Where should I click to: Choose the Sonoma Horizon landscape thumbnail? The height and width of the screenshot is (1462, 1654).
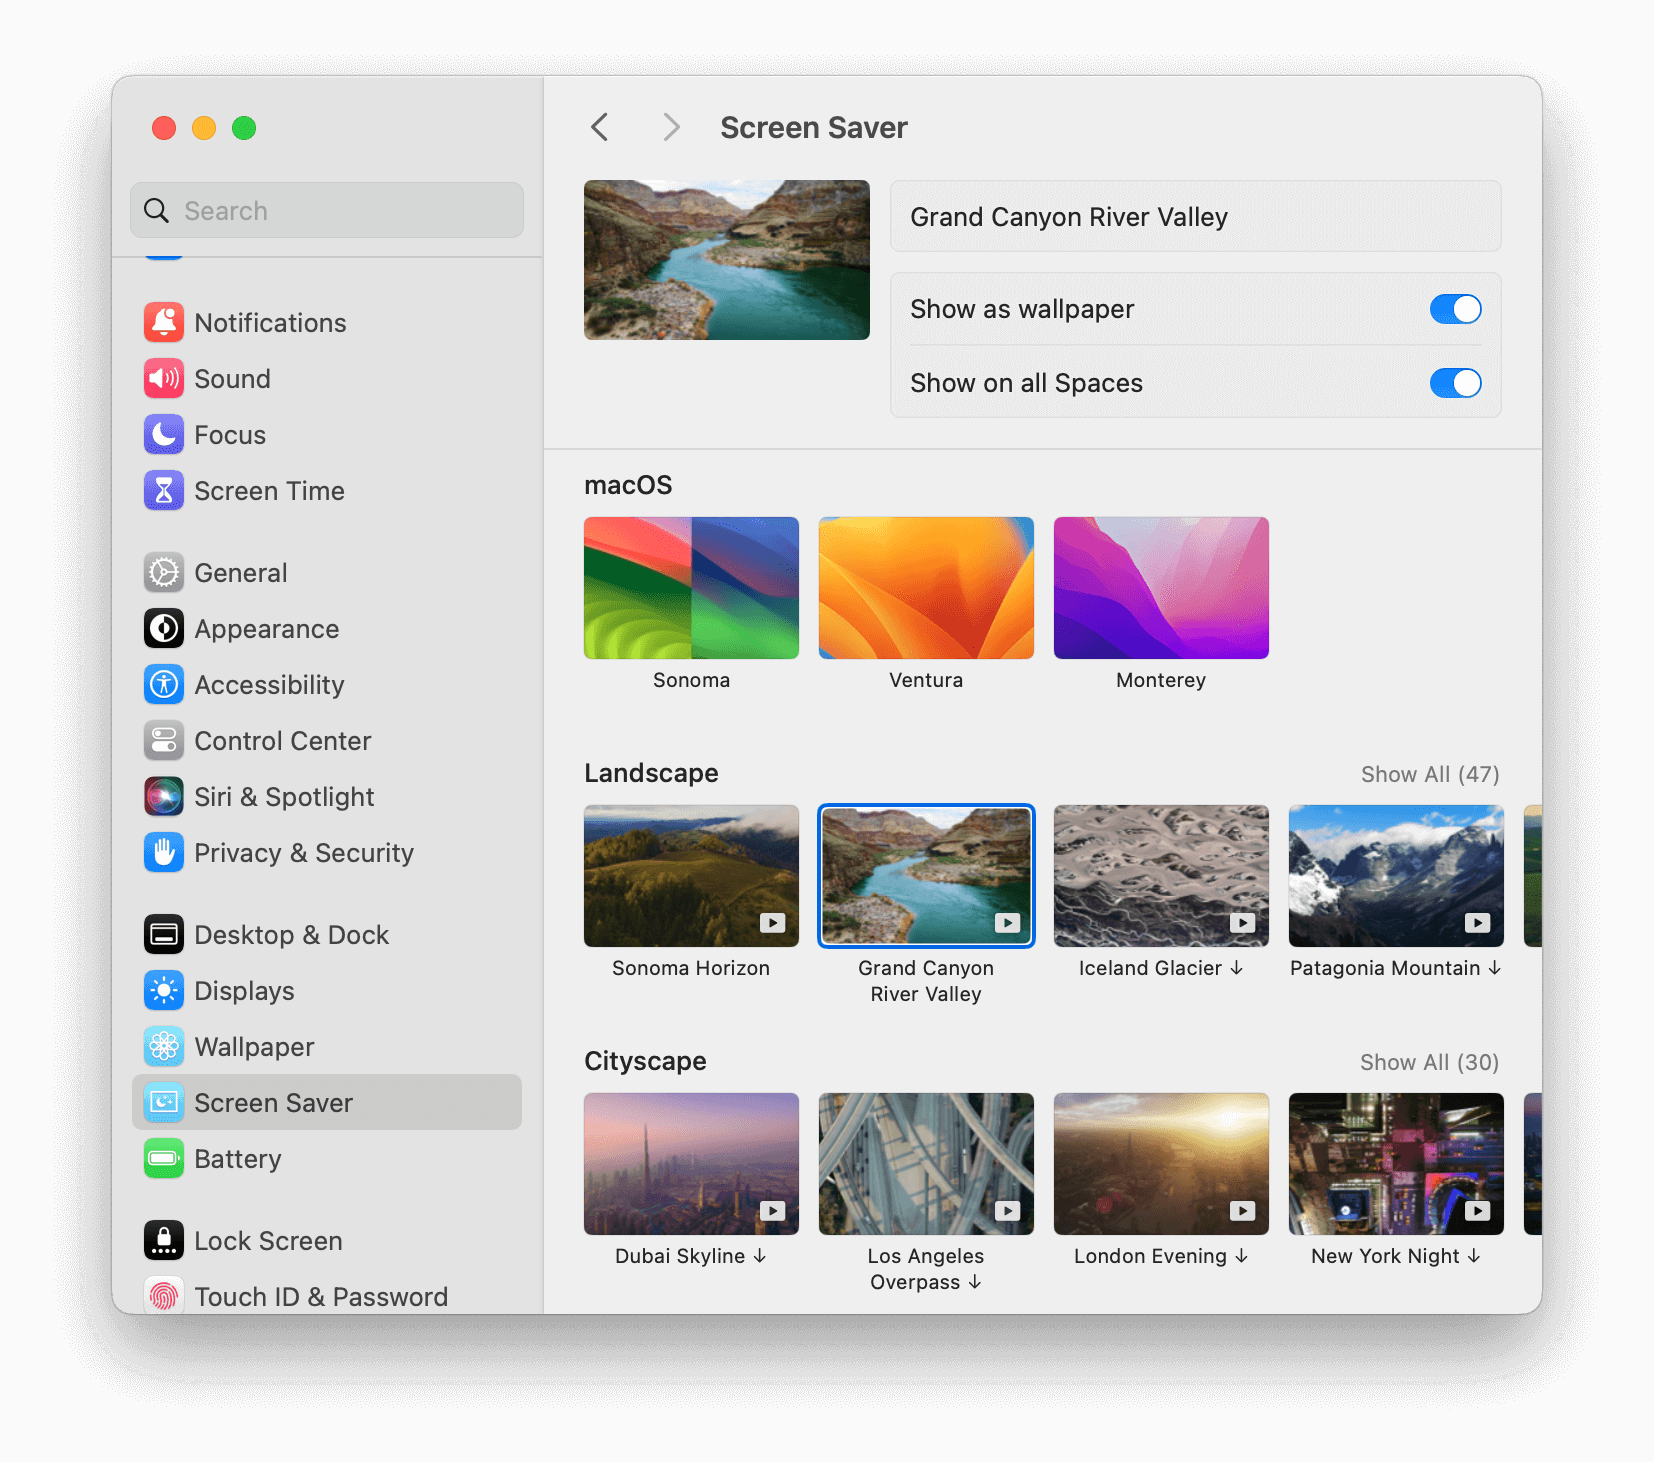tap(691, 876)
